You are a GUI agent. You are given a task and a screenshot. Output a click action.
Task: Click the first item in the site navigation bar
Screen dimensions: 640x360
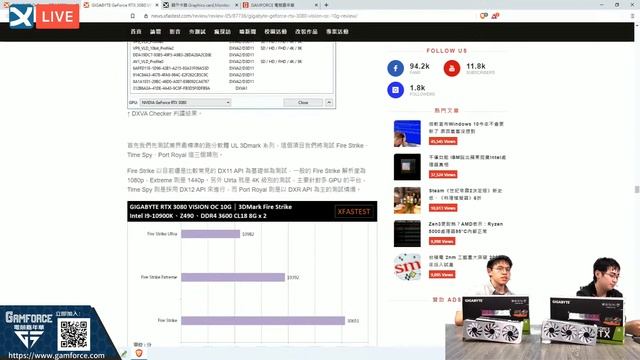[136, 31]
